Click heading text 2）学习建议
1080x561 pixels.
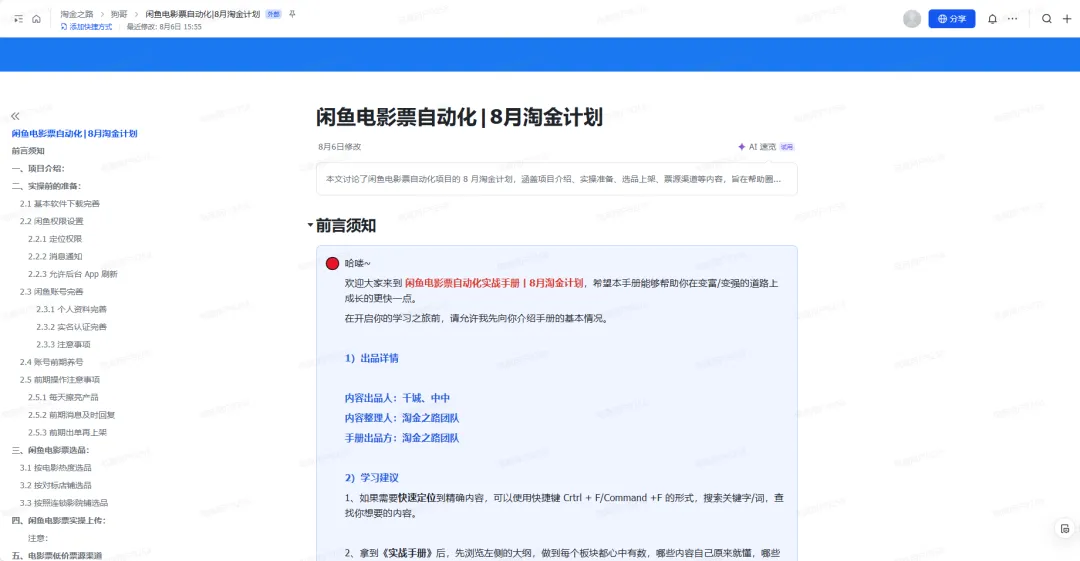coord(372,478)
